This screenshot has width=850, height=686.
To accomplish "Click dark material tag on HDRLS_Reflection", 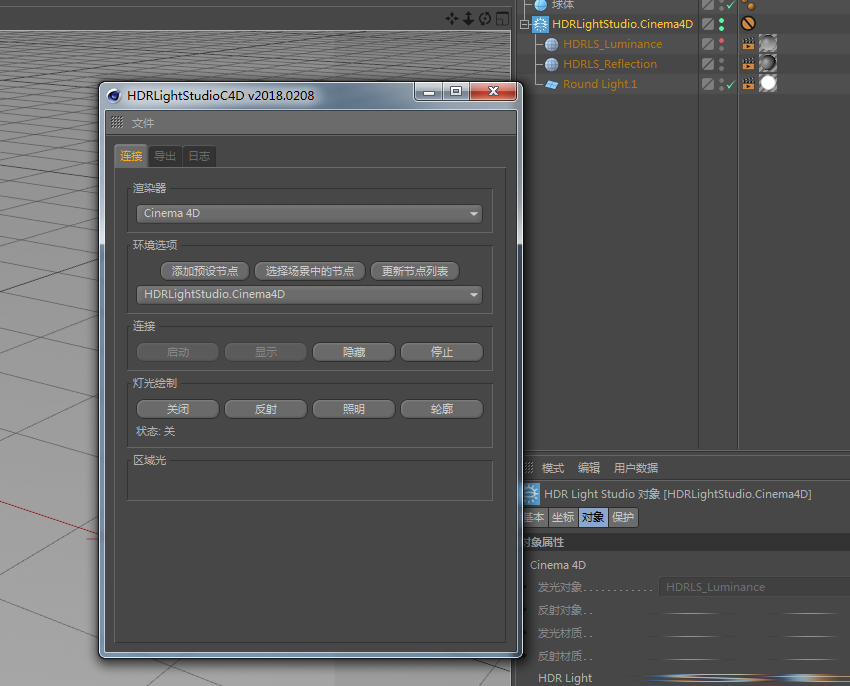I will (768, 63).
